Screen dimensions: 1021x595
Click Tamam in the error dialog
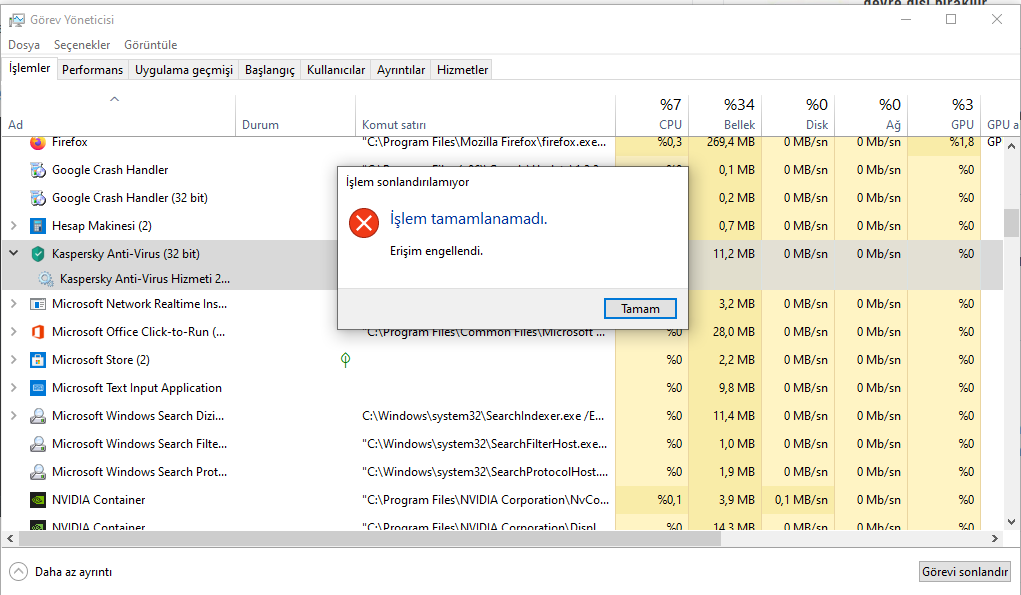[640, 309]
